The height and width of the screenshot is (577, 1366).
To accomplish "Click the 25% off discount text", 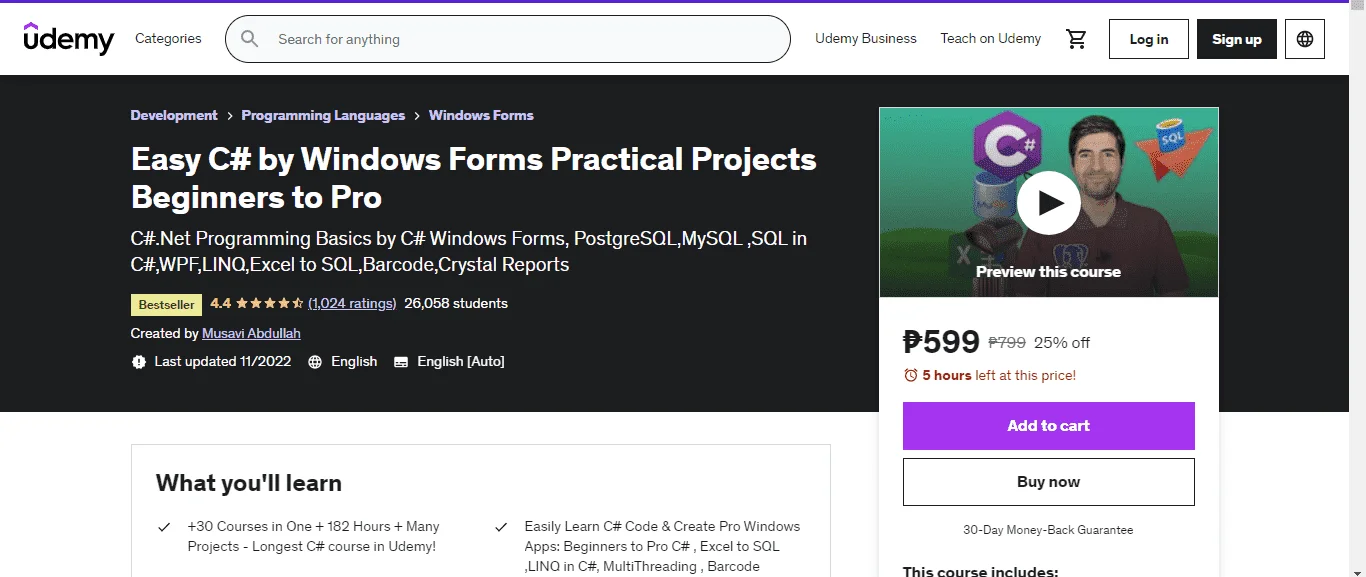I will [1062, 342].
